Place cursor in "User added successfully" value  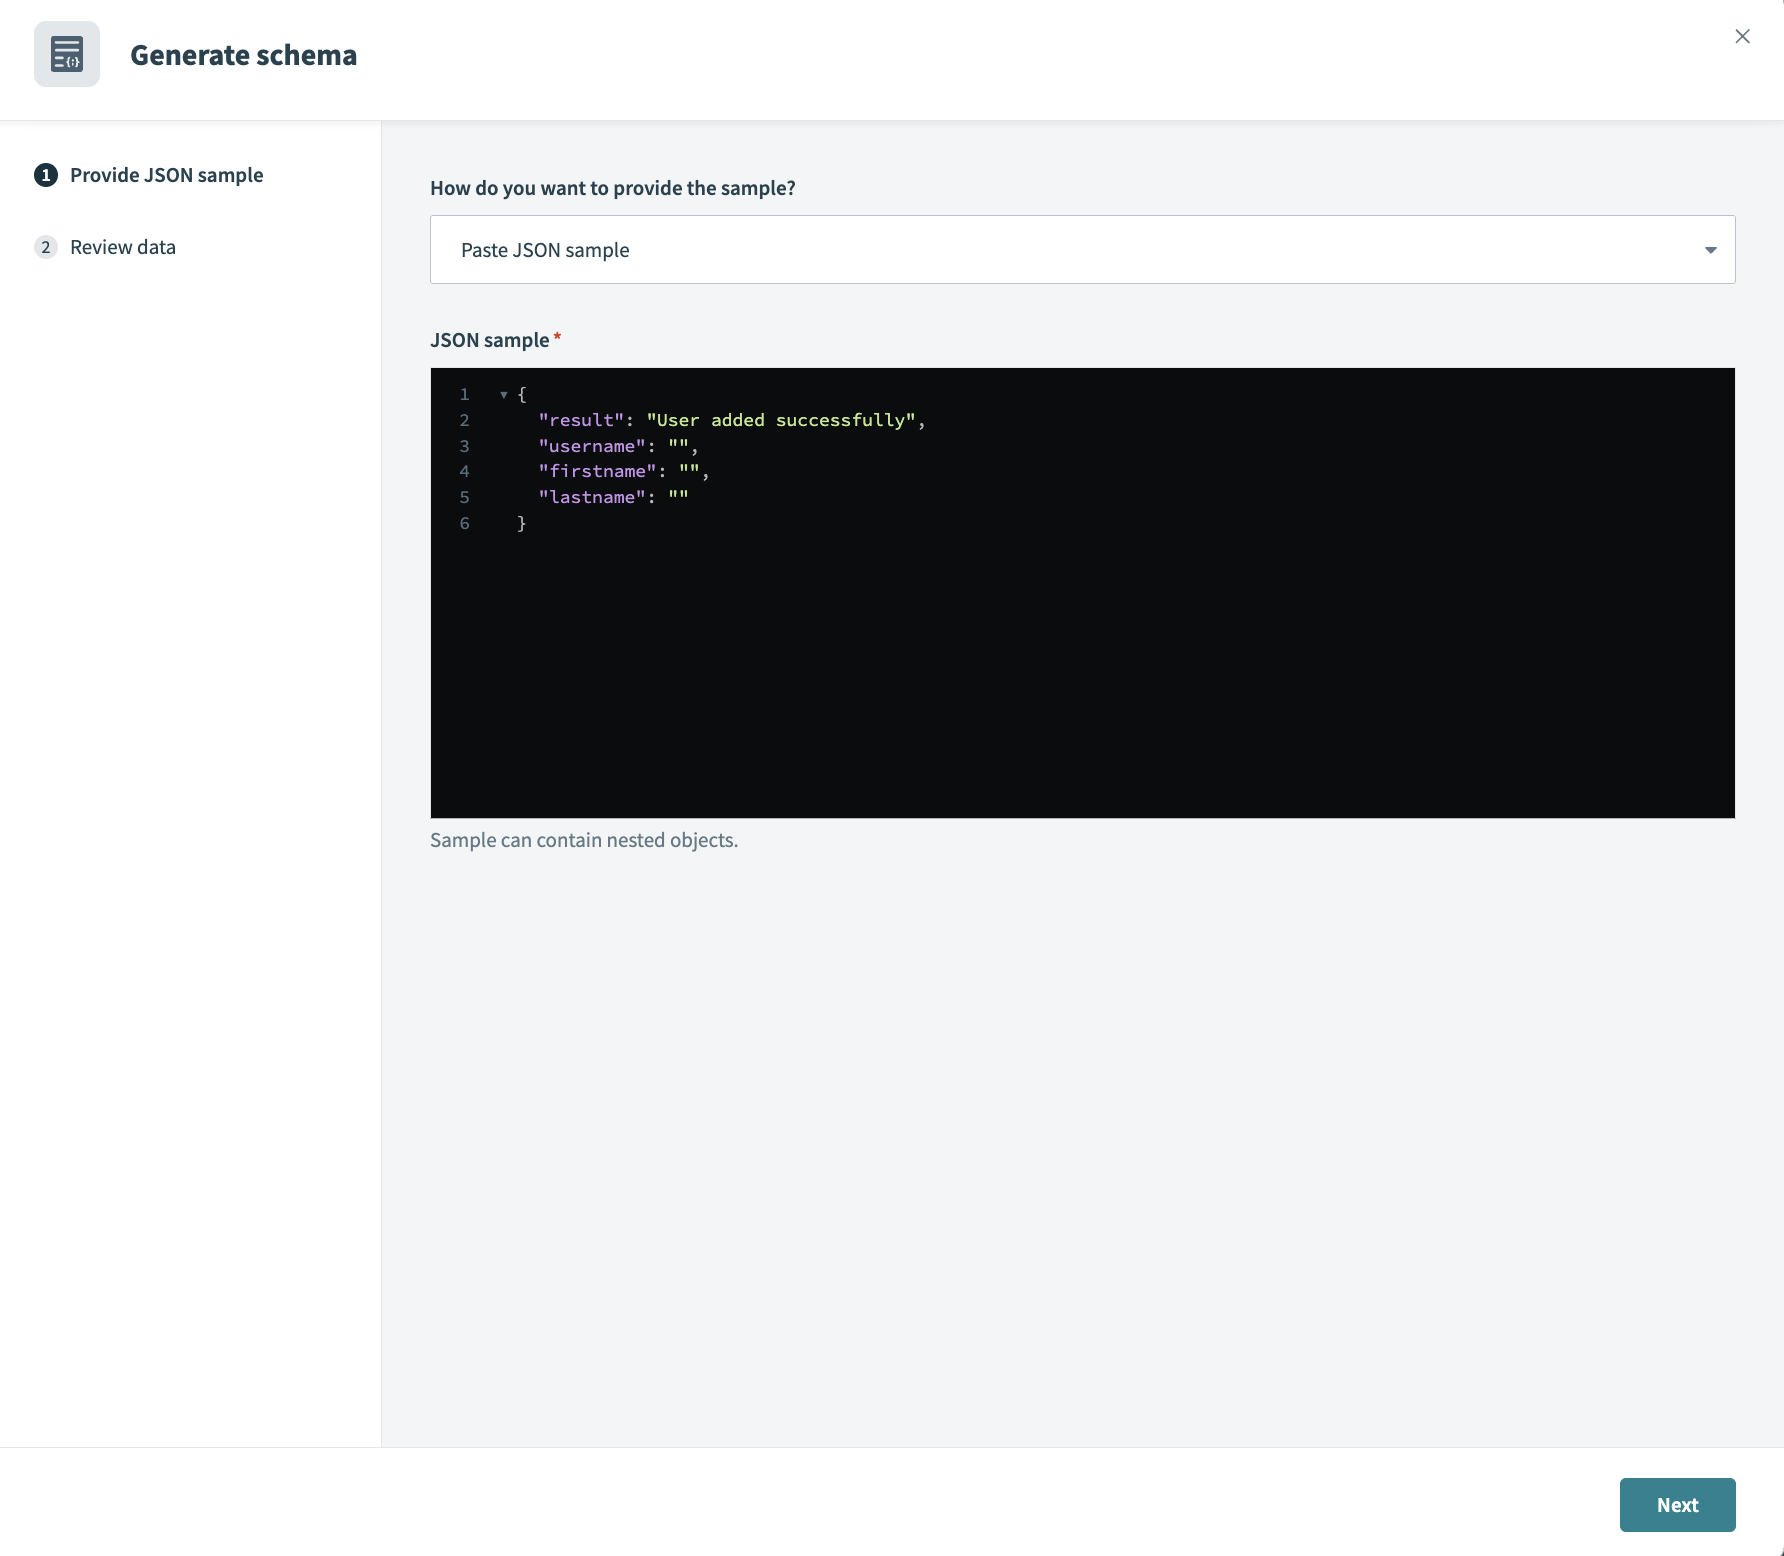[x=780, y=420]
